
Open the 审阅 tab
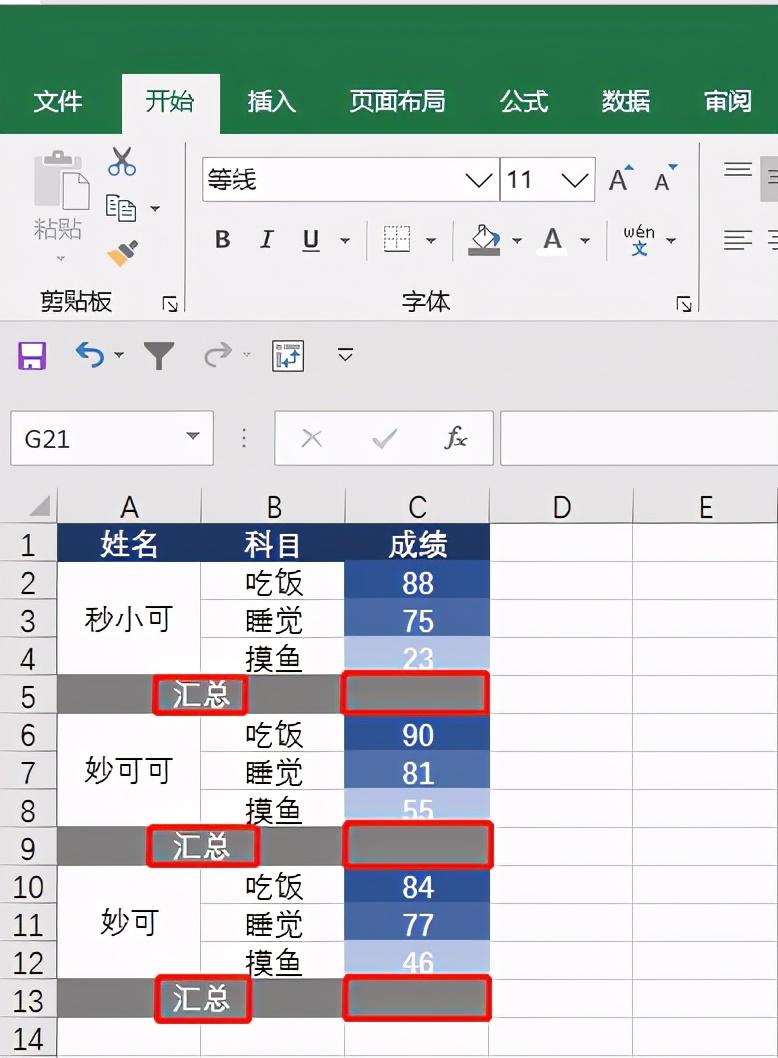tap(727, 102)
